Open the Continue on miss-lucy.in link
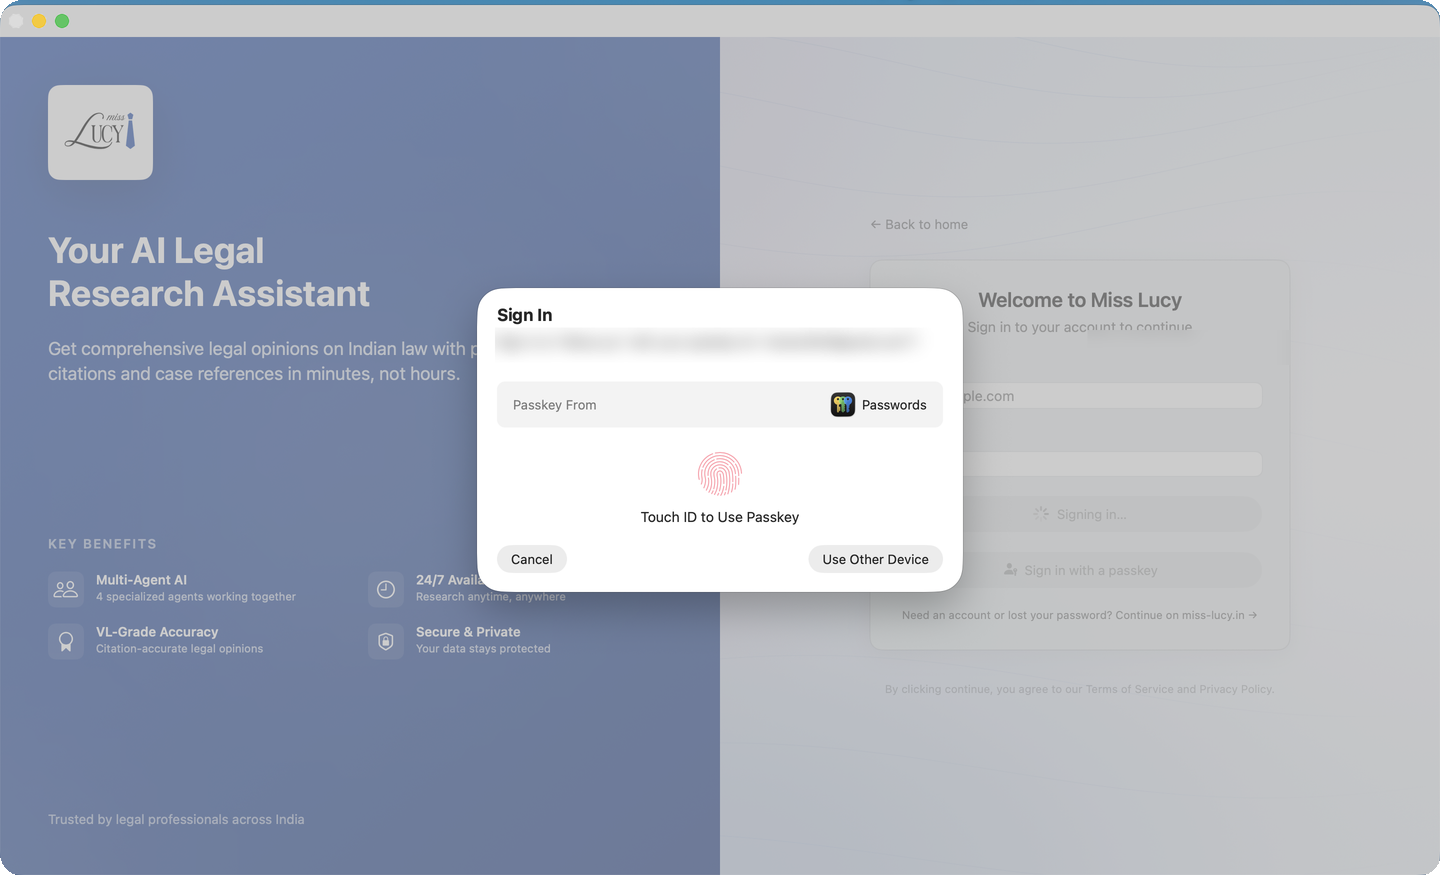The width and height of the screenshot is (1440, 875). (x=1186, y=615)
